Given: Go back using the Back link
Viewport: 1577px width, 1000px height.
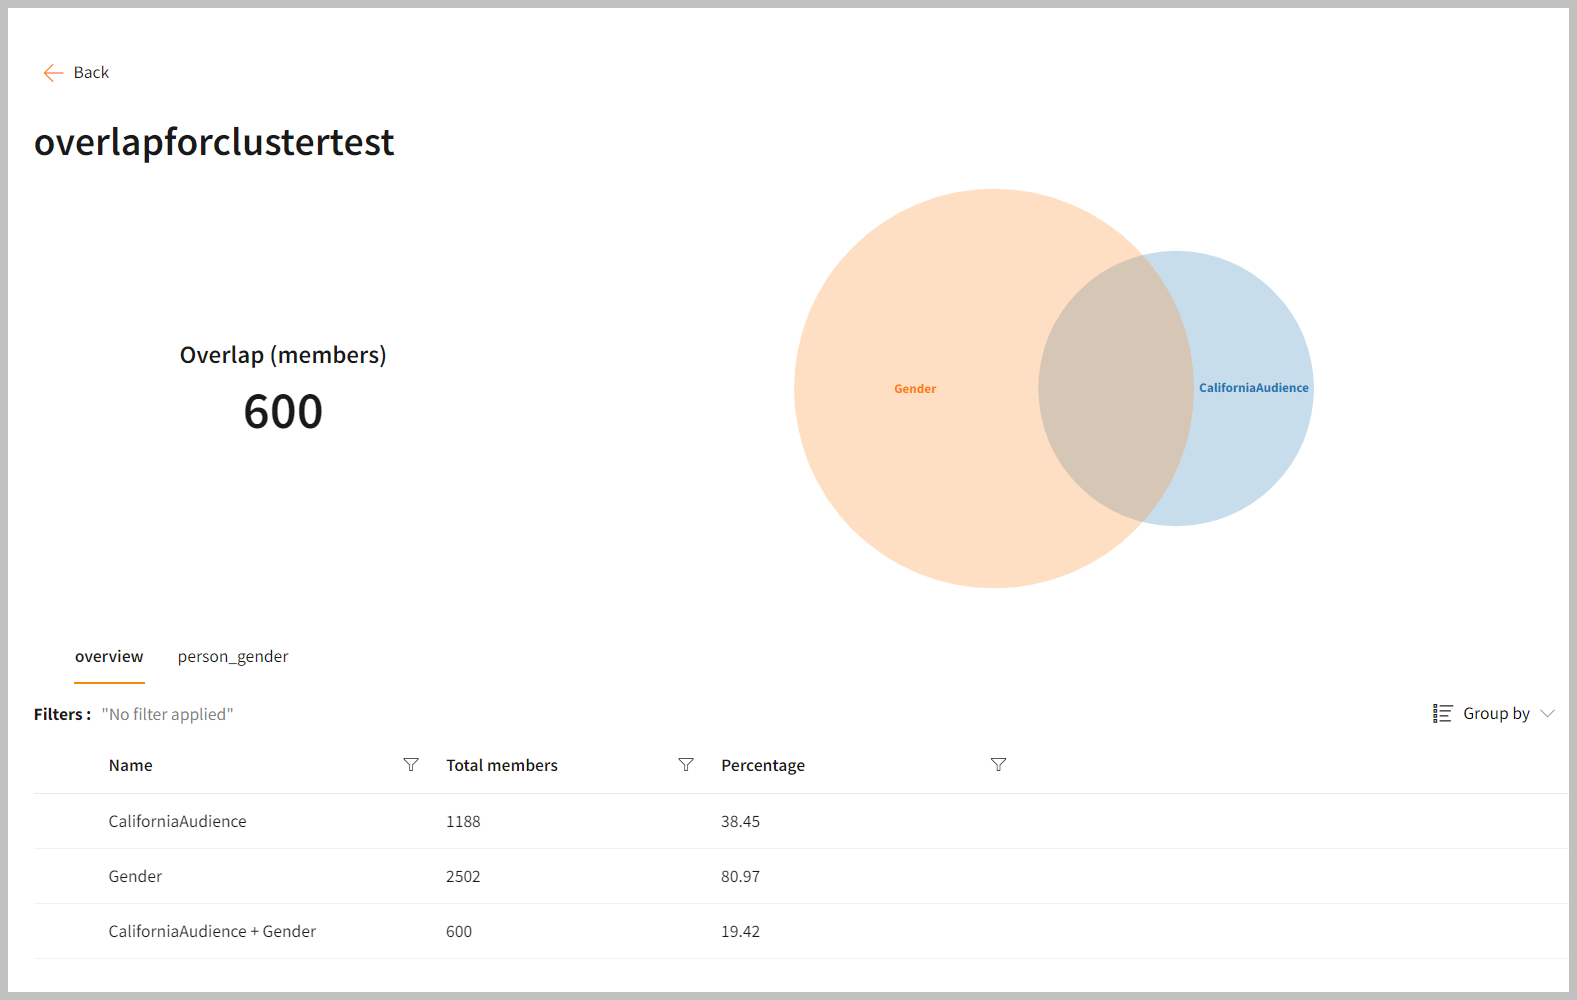Looking at the screenshot, I should (x=91, y=73).
